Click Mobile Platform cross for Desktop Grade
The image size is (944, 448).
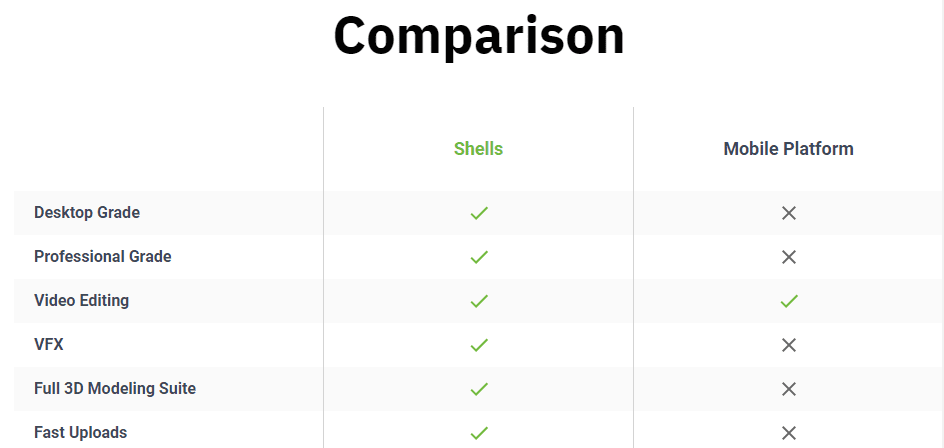click(789, 213)
